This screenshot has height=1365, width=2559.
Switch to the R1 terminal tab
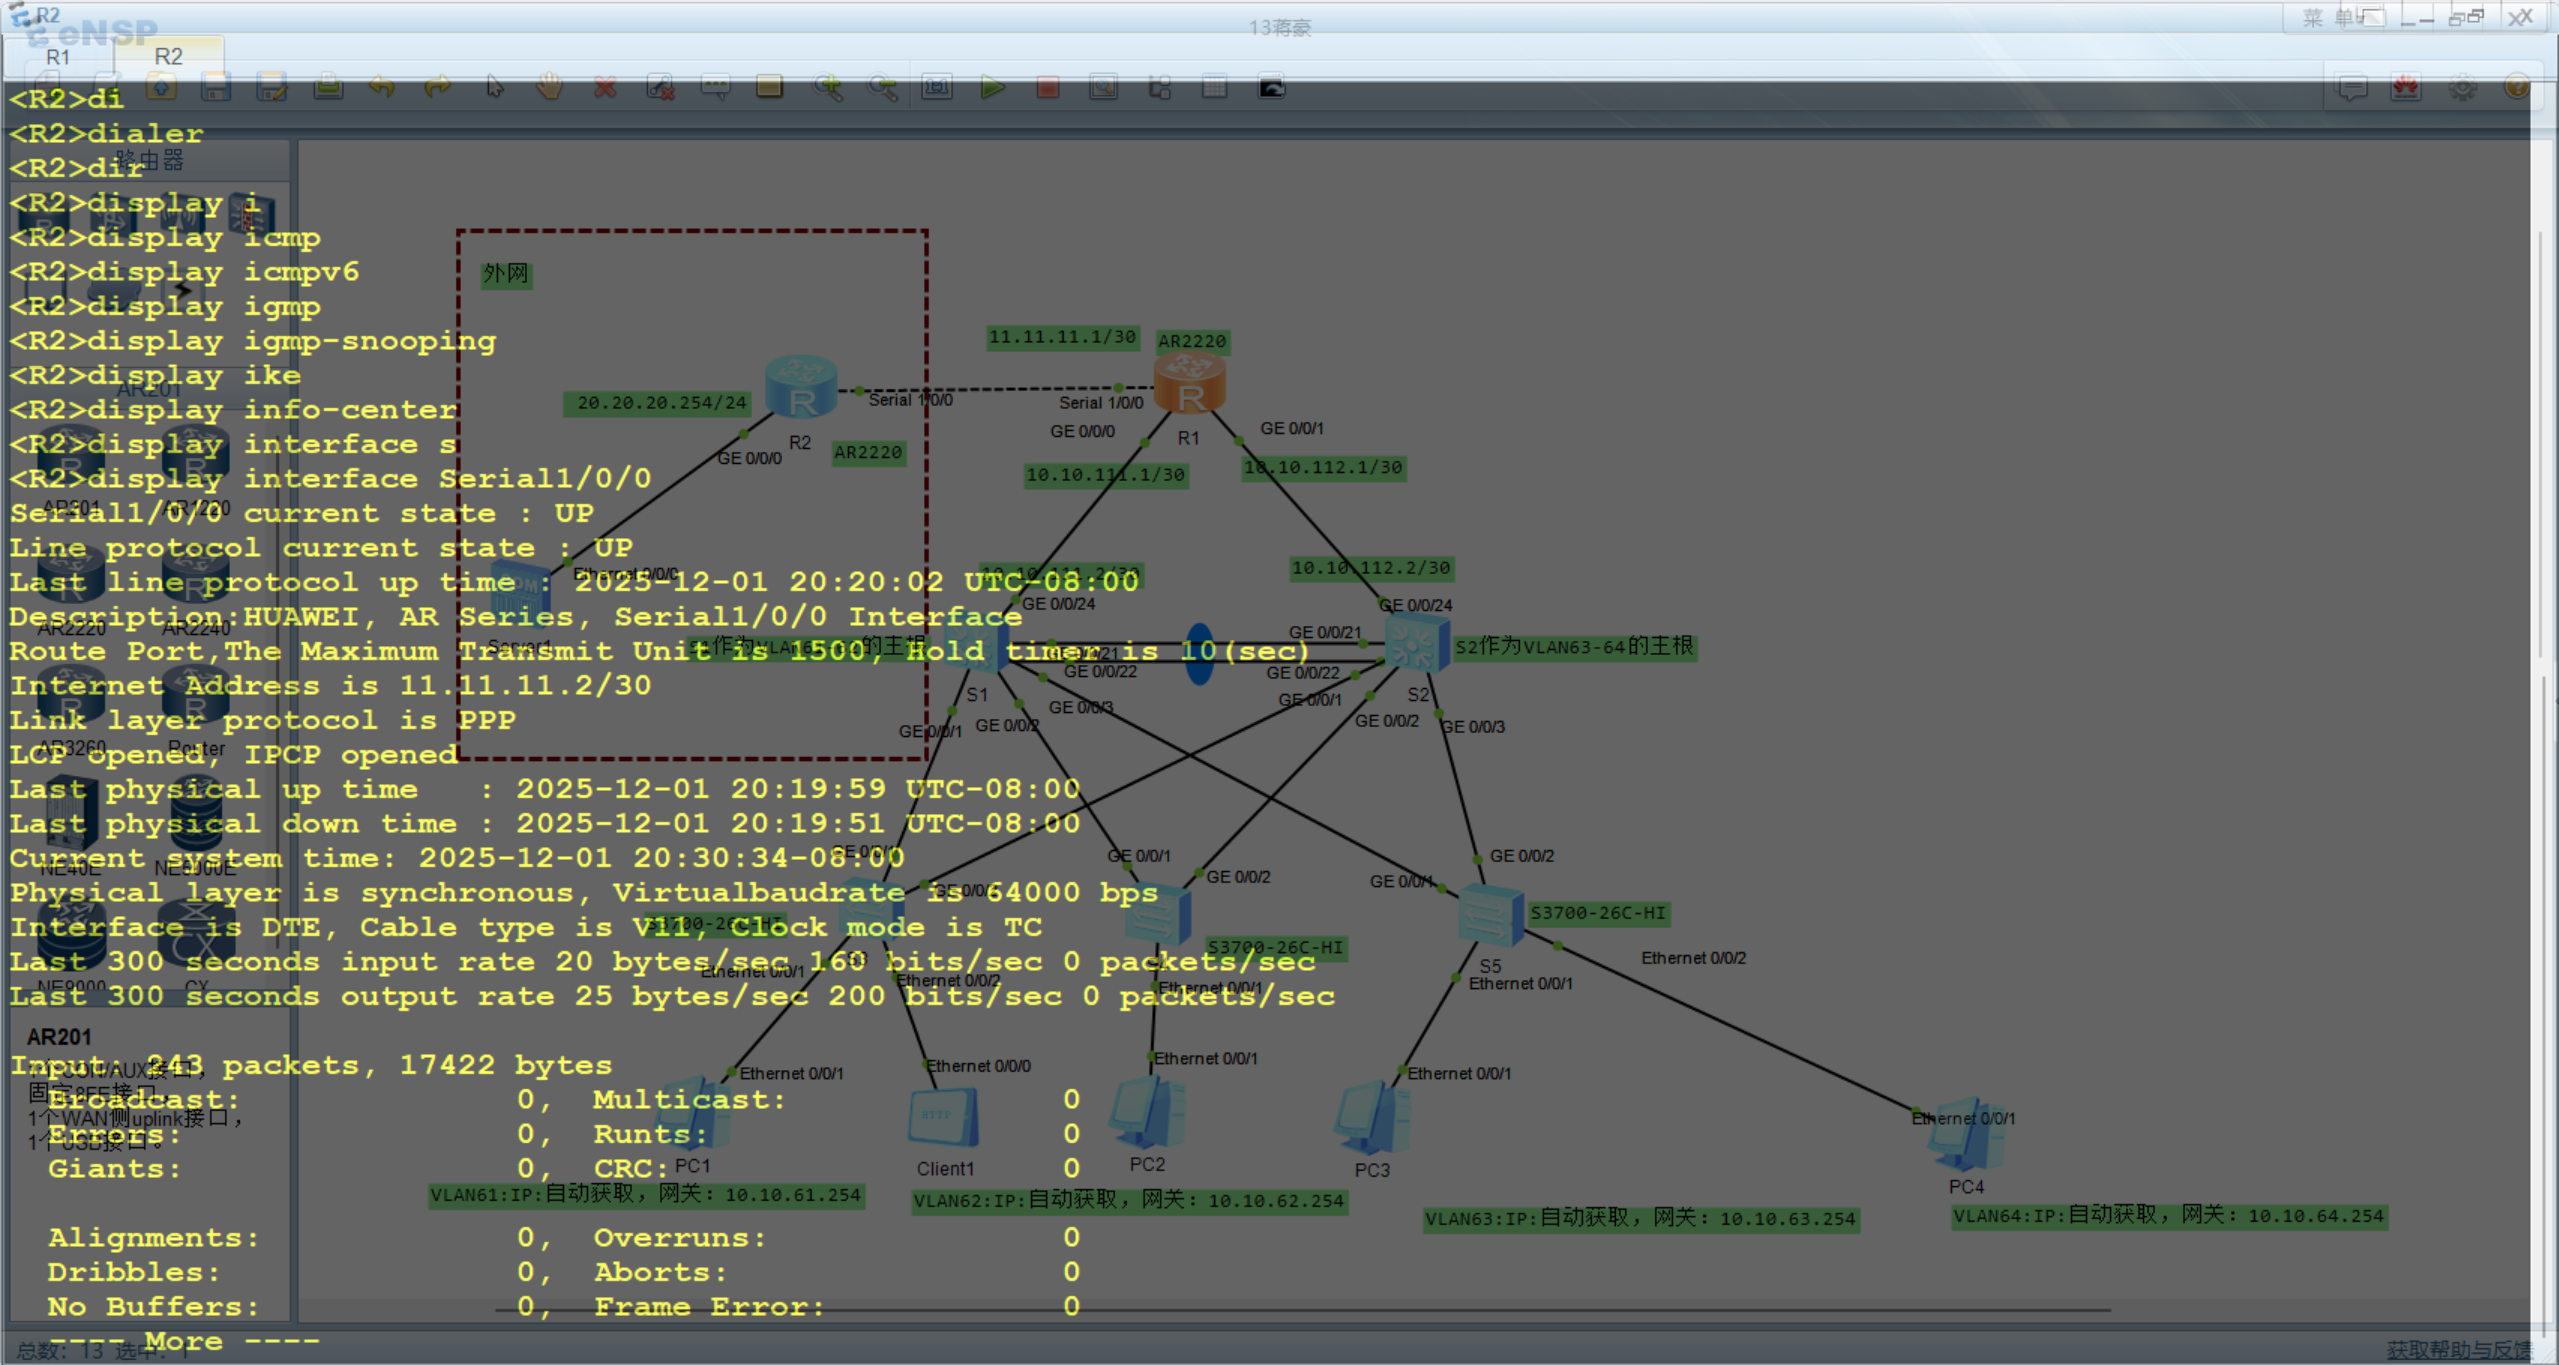click(x=58, y=57)
